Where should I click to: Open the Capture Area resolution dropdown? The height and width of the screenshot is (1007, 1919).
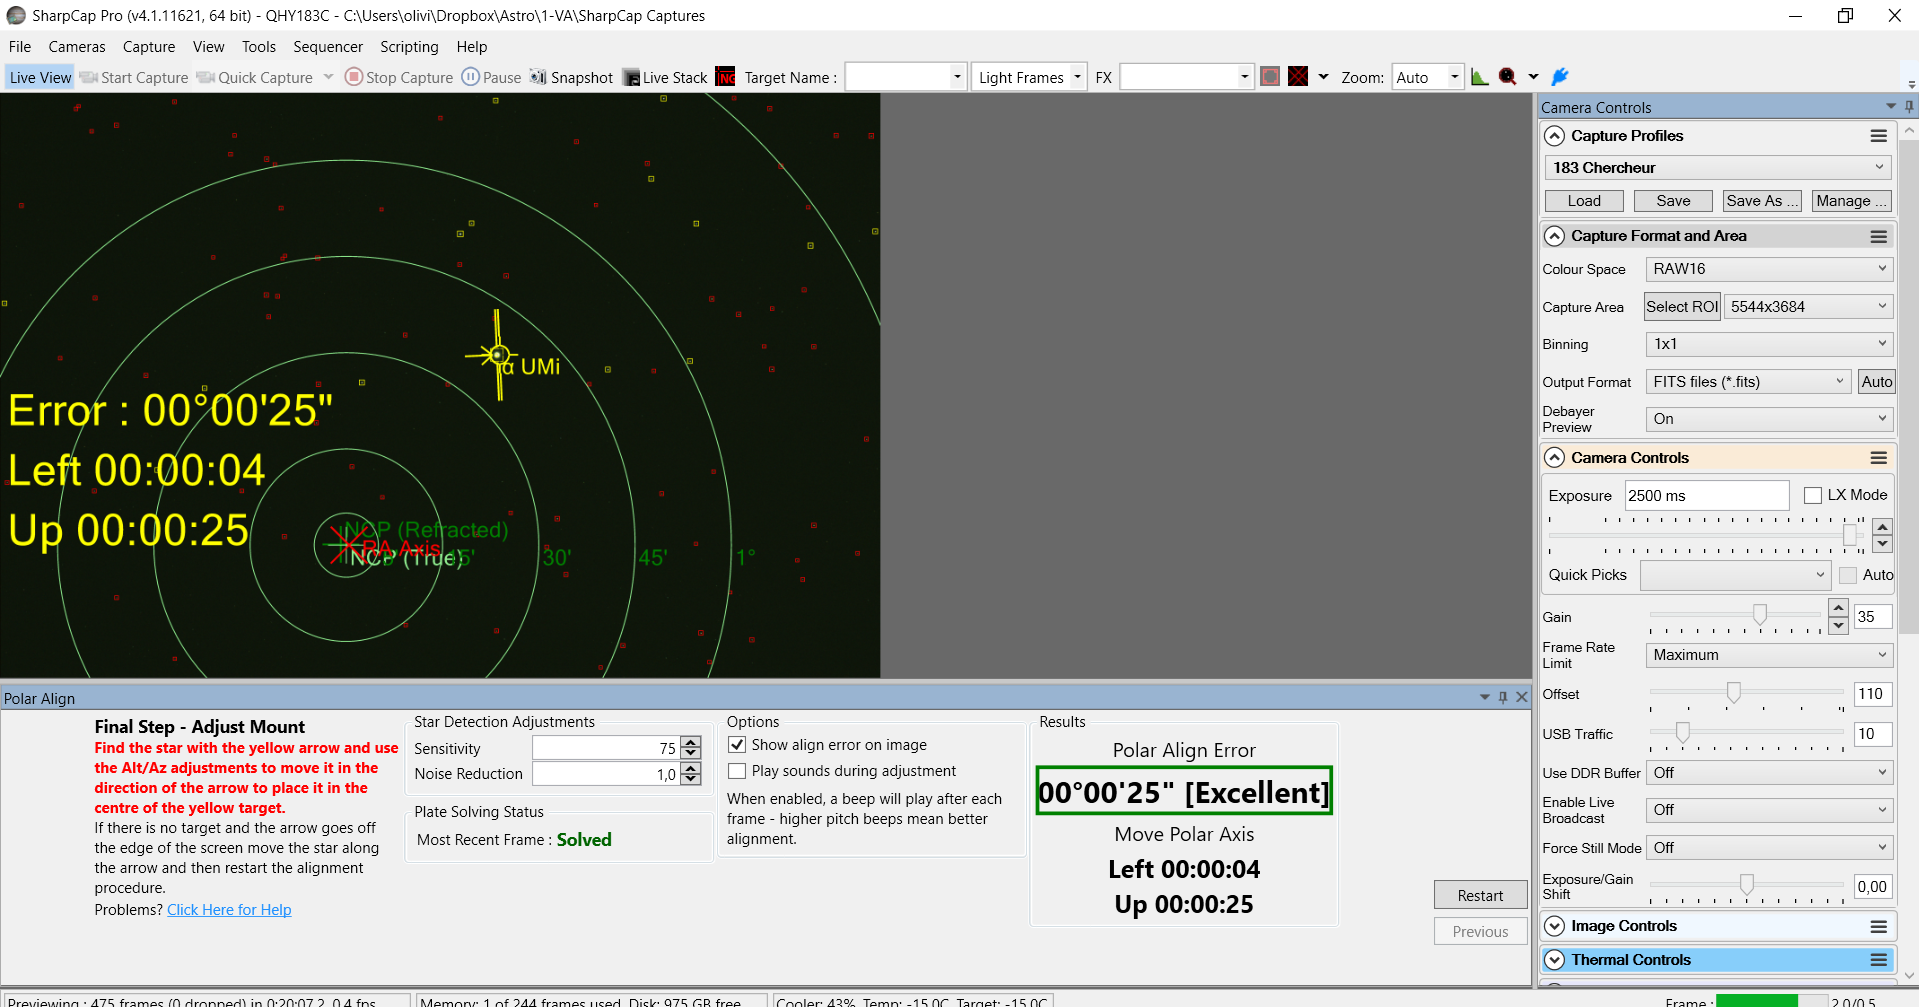pos(1808,307)
